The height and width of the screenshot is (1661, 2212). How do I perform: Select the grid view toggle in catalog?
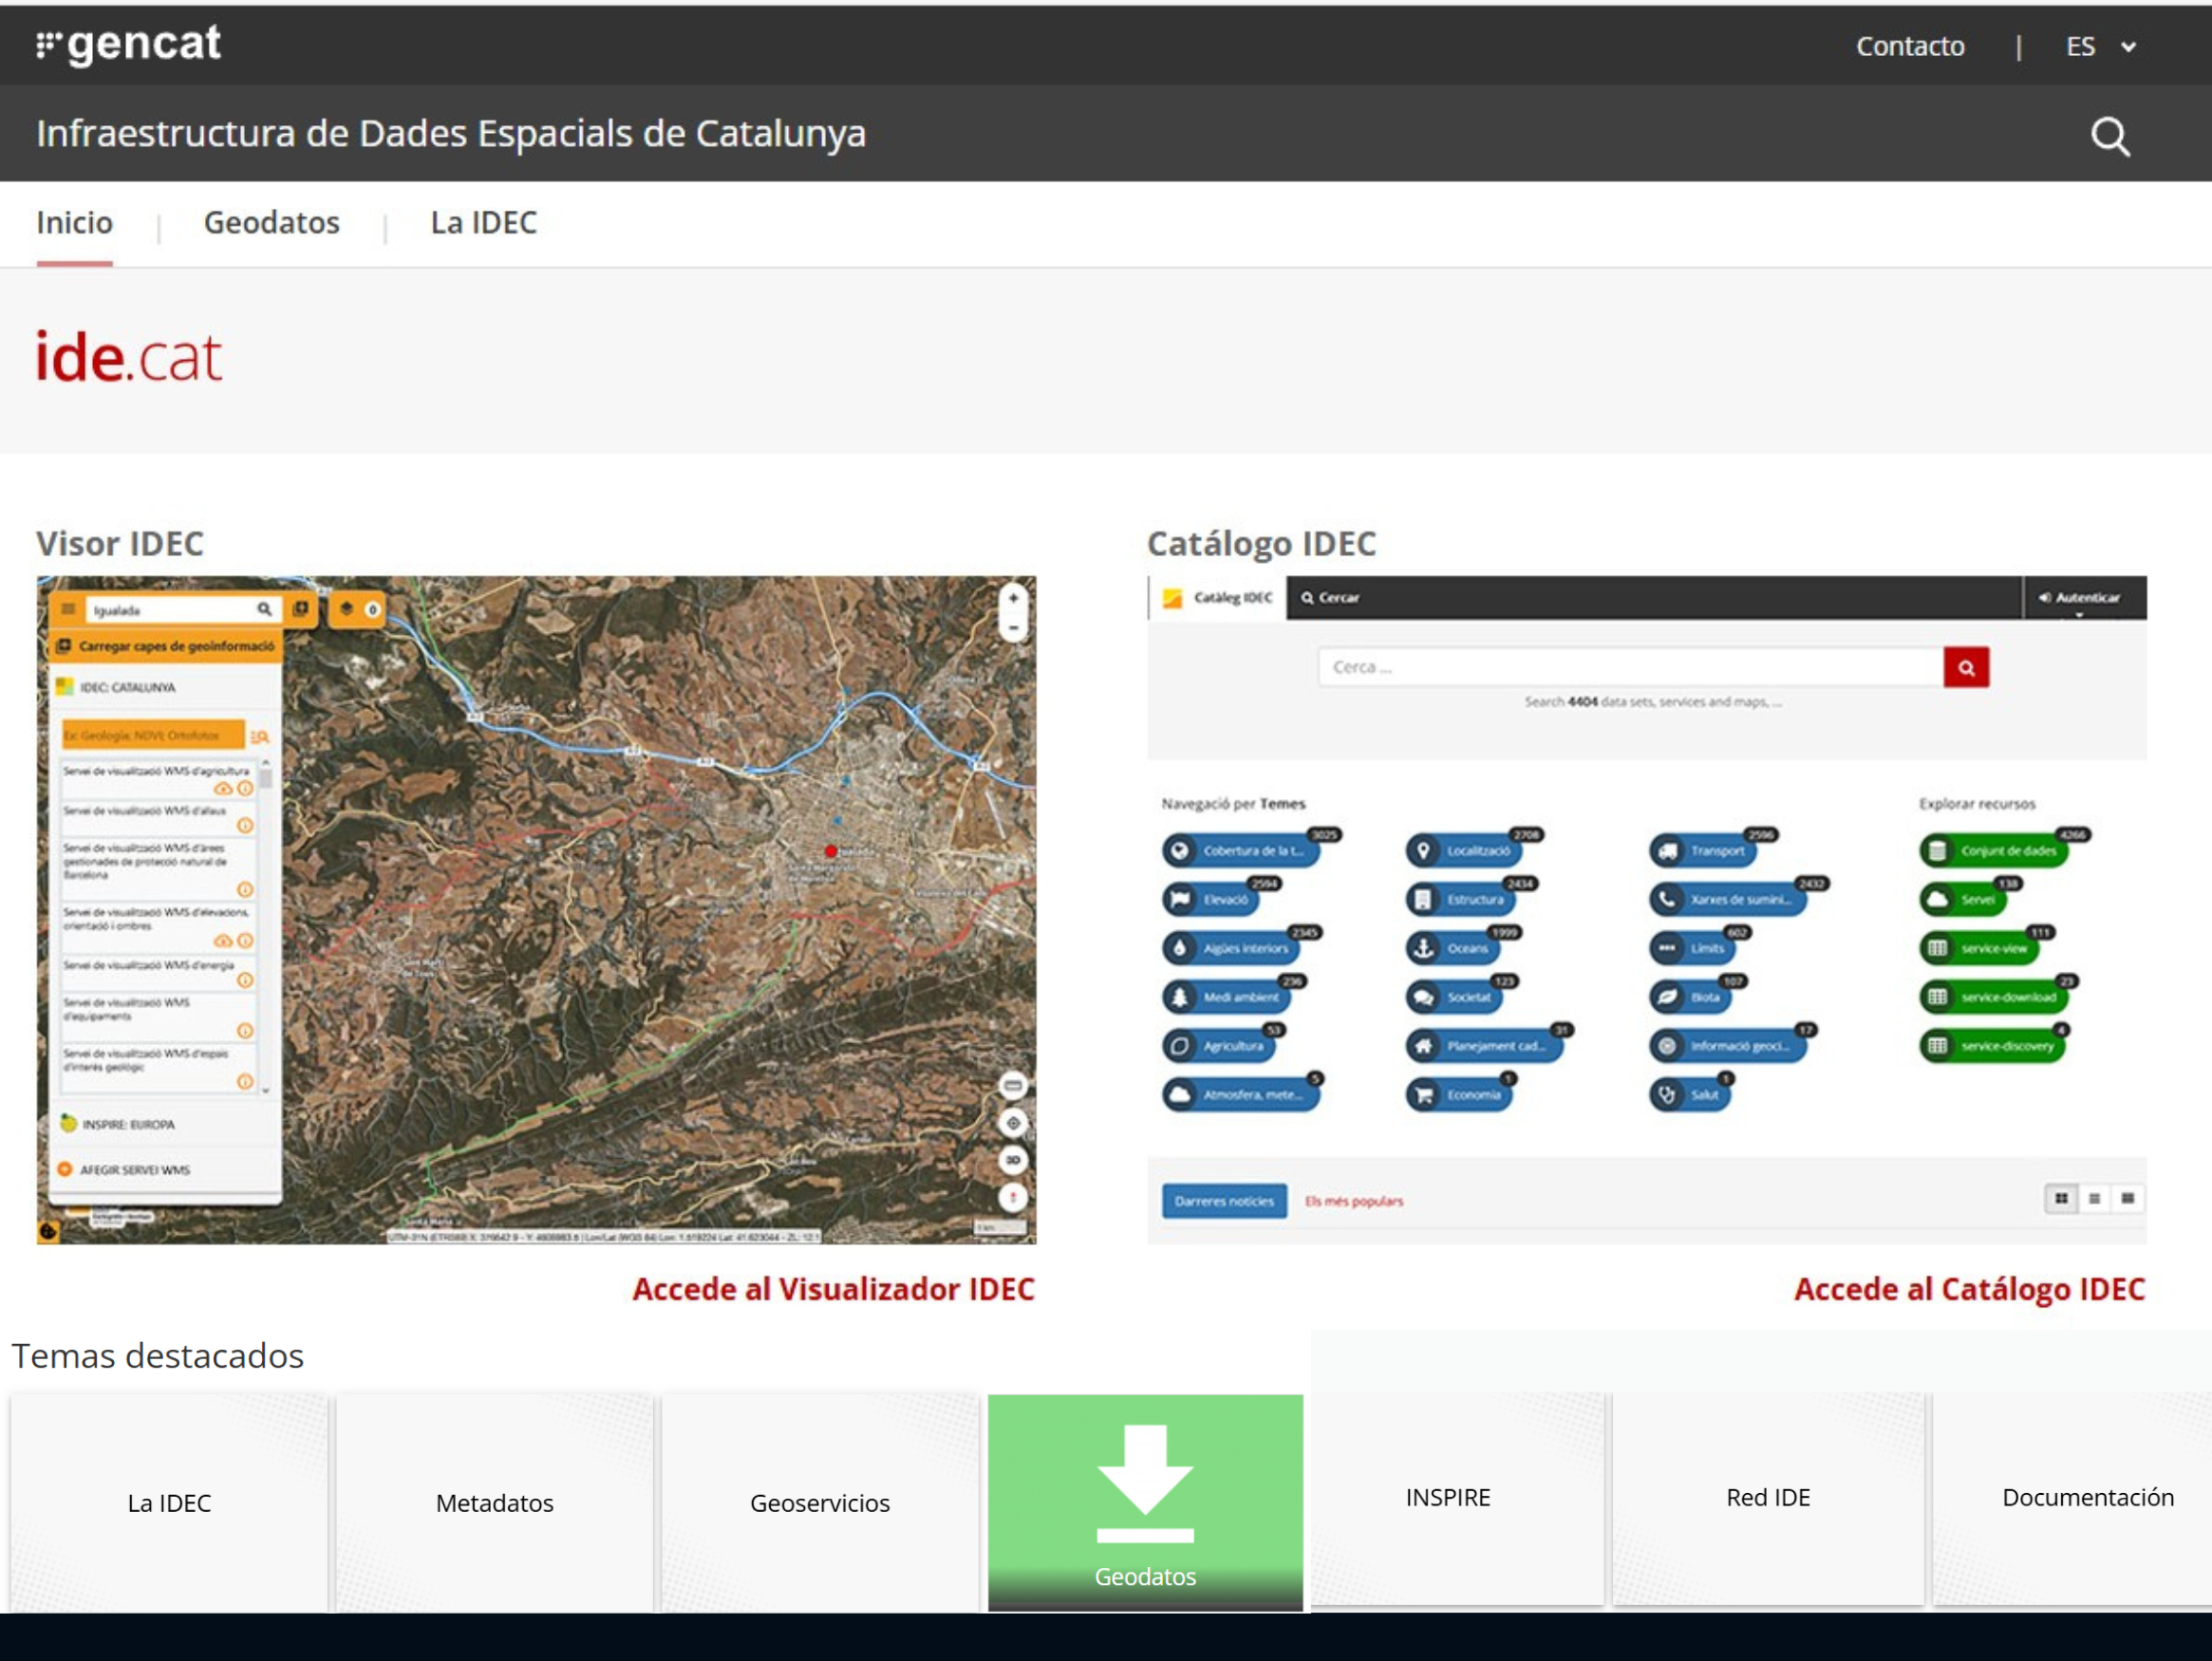coord(2061,1198)
